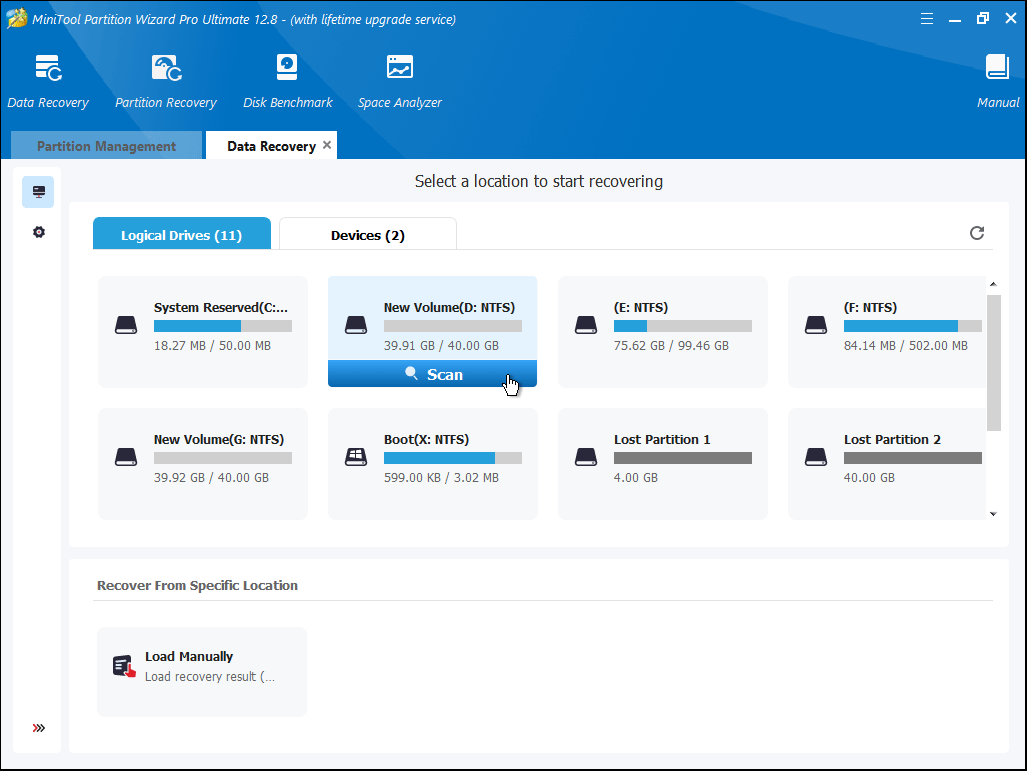Click System Reserved usage bar
The width and height of the screenshot is (1027, 771).
[223, 326]
